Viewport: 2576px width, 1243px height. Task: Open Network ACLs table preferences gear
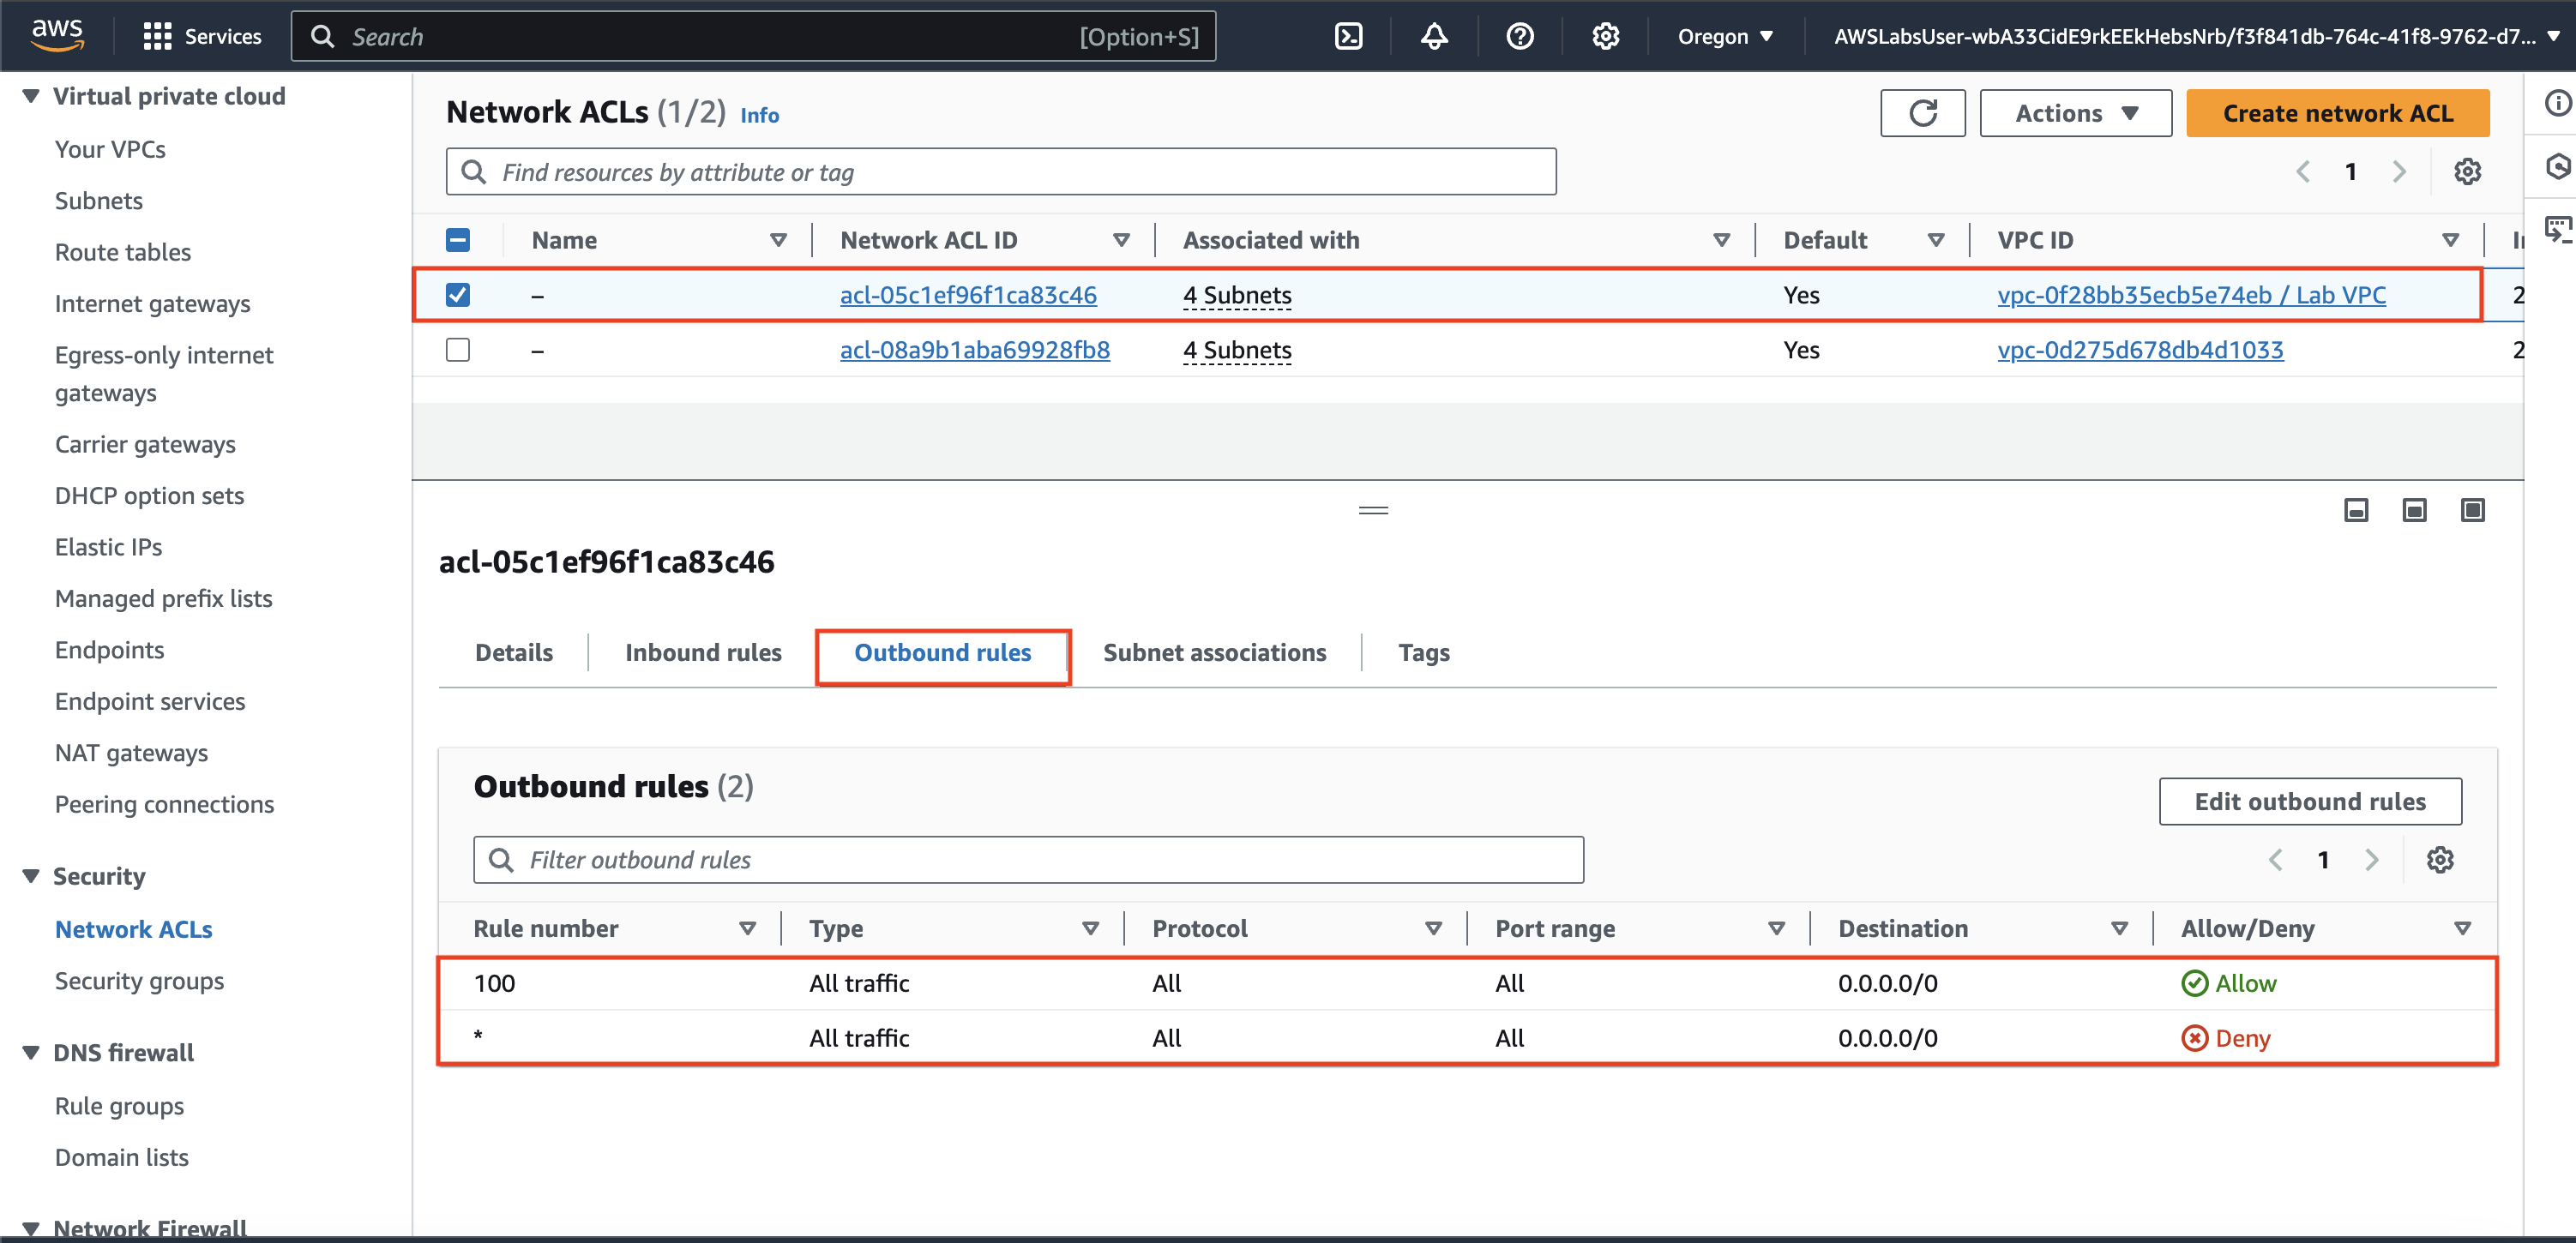point(2467,172)
